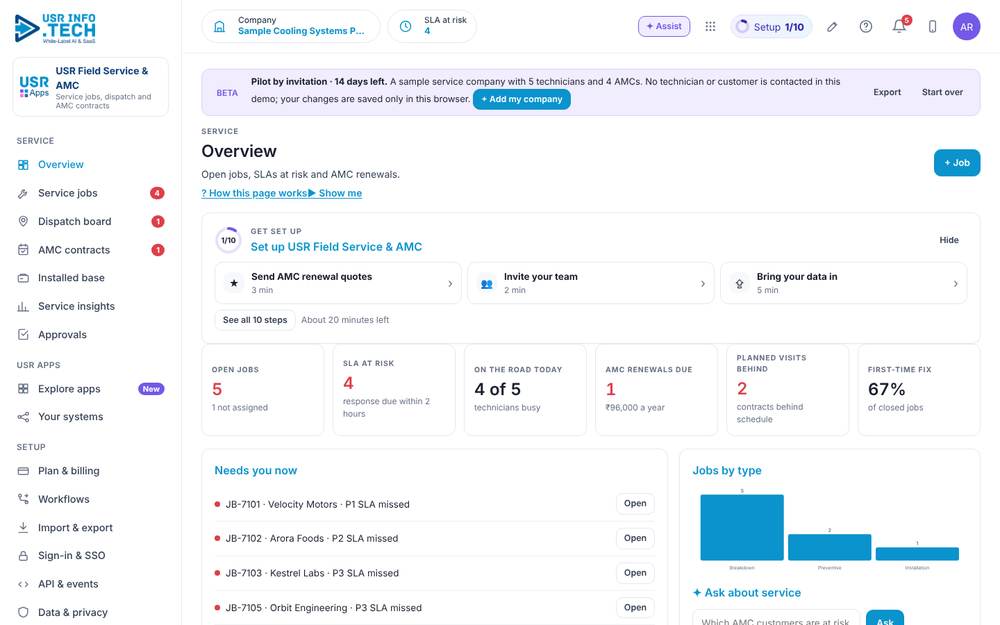
Task: Open notifications bell icon
Action: pos(899,27)
